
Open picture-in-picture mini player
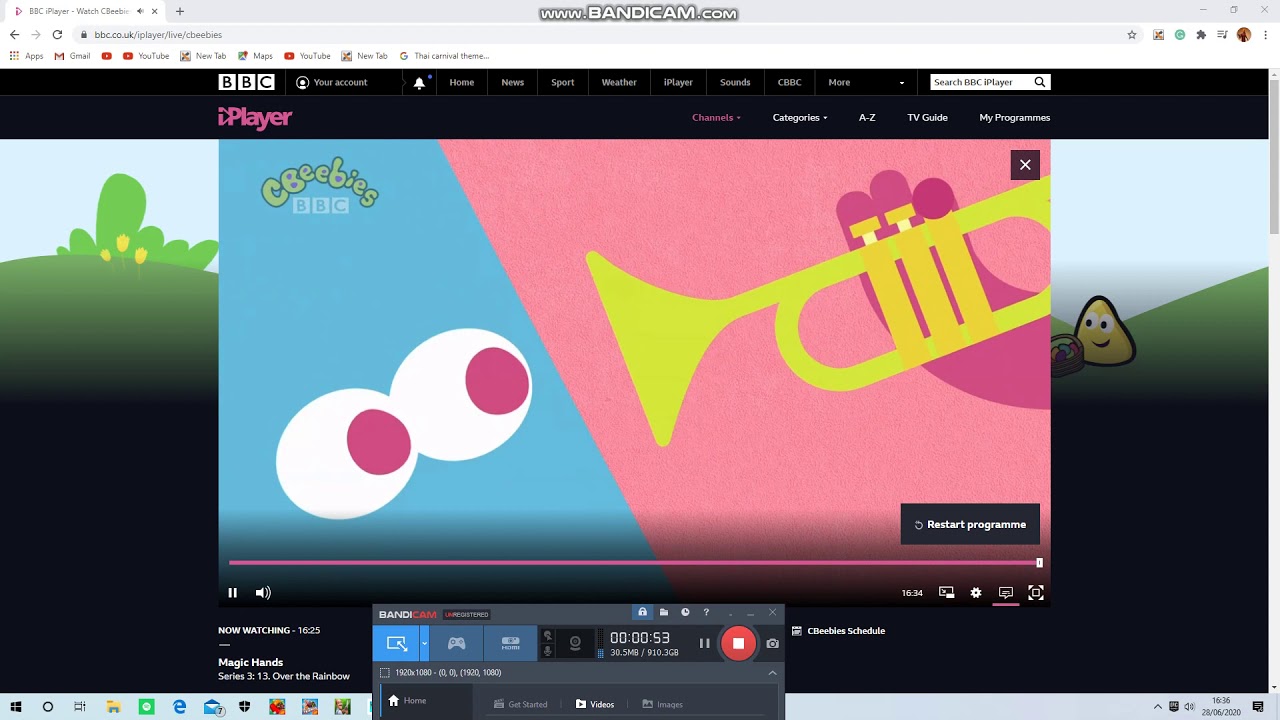coord(946,593)
